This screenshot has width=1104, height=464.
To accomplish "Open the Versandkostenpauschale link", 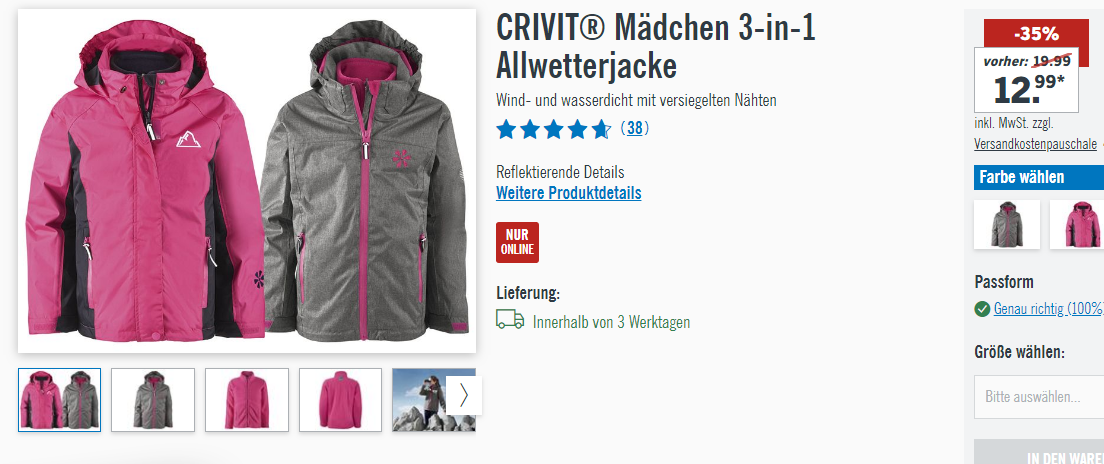I will [x=1035, y=144].
